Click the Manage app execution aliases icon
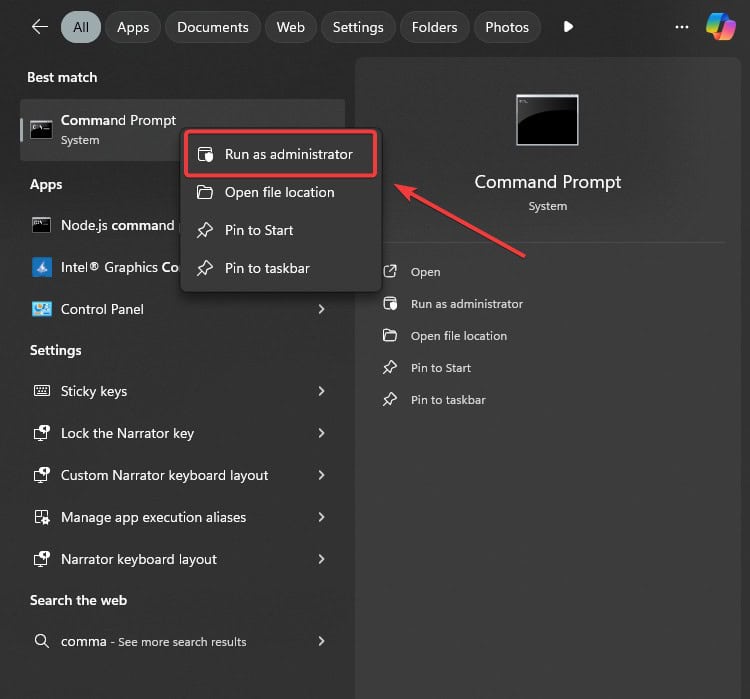Image resolution: width=750 pixels, height=699 pixels. tap(42, 517)
